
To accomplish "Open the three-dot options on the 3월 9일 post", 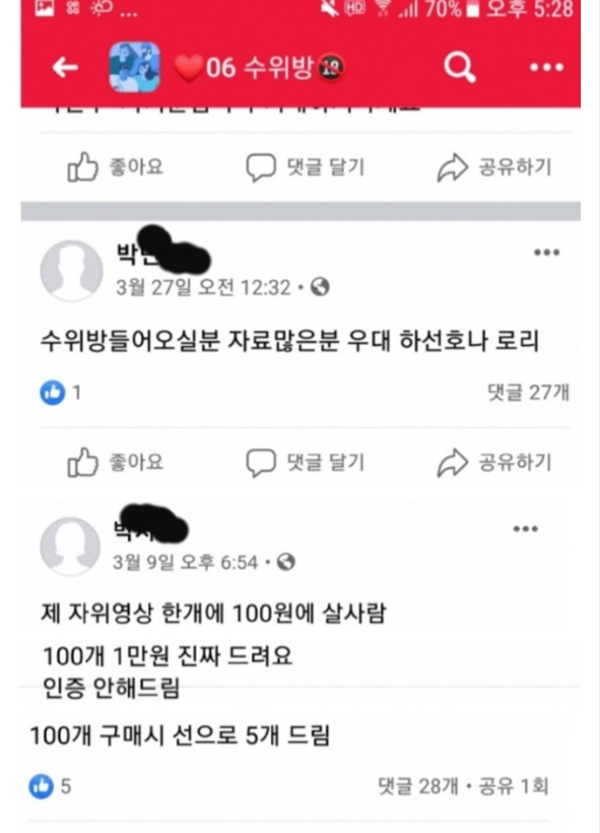I will [526, 529].
